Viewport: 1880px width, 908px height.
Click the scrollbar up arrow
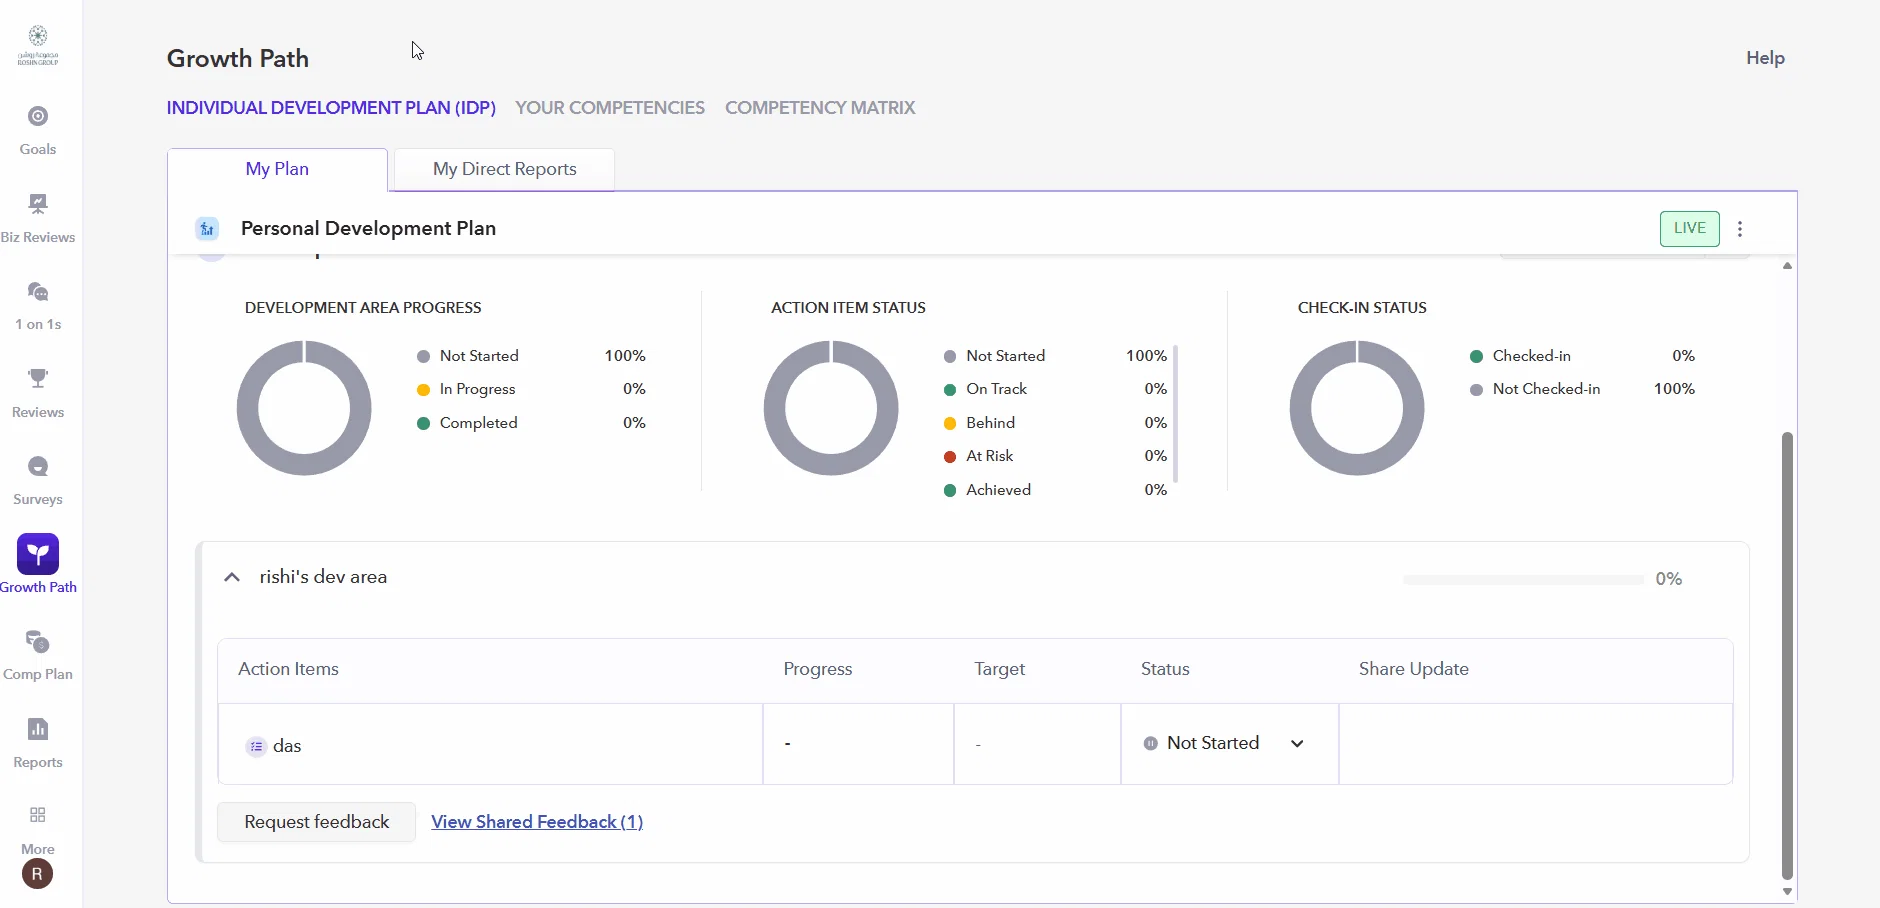(1787, 266)
